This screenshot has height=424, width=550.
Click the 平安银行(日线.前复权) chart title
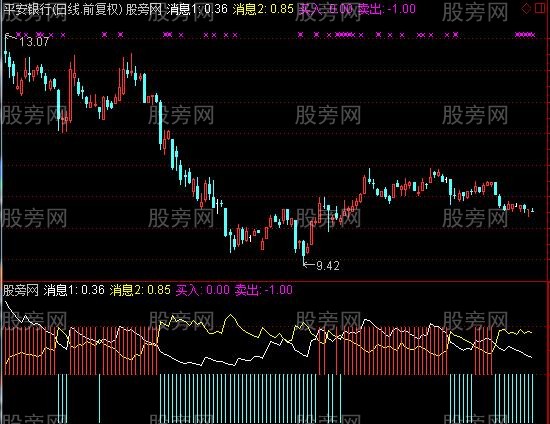pos(62,9)
